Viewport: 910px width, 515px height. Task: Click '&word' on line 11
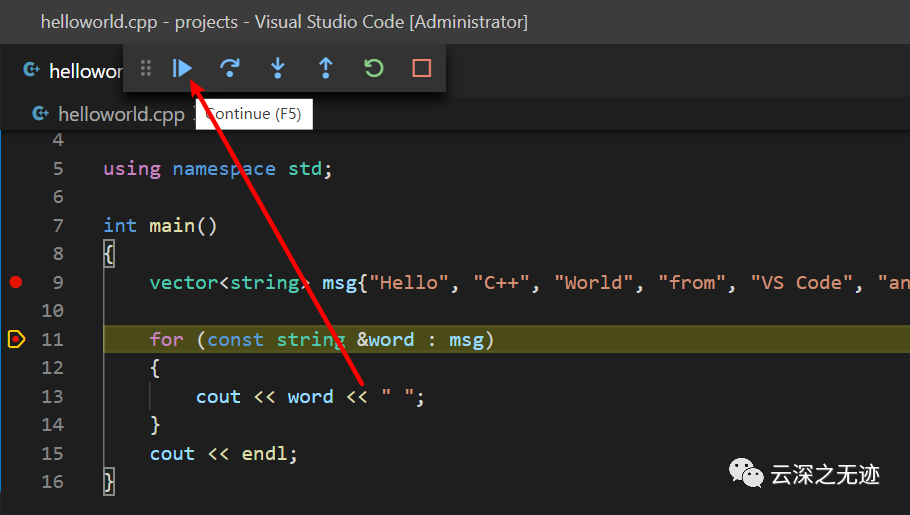[385, 339]
